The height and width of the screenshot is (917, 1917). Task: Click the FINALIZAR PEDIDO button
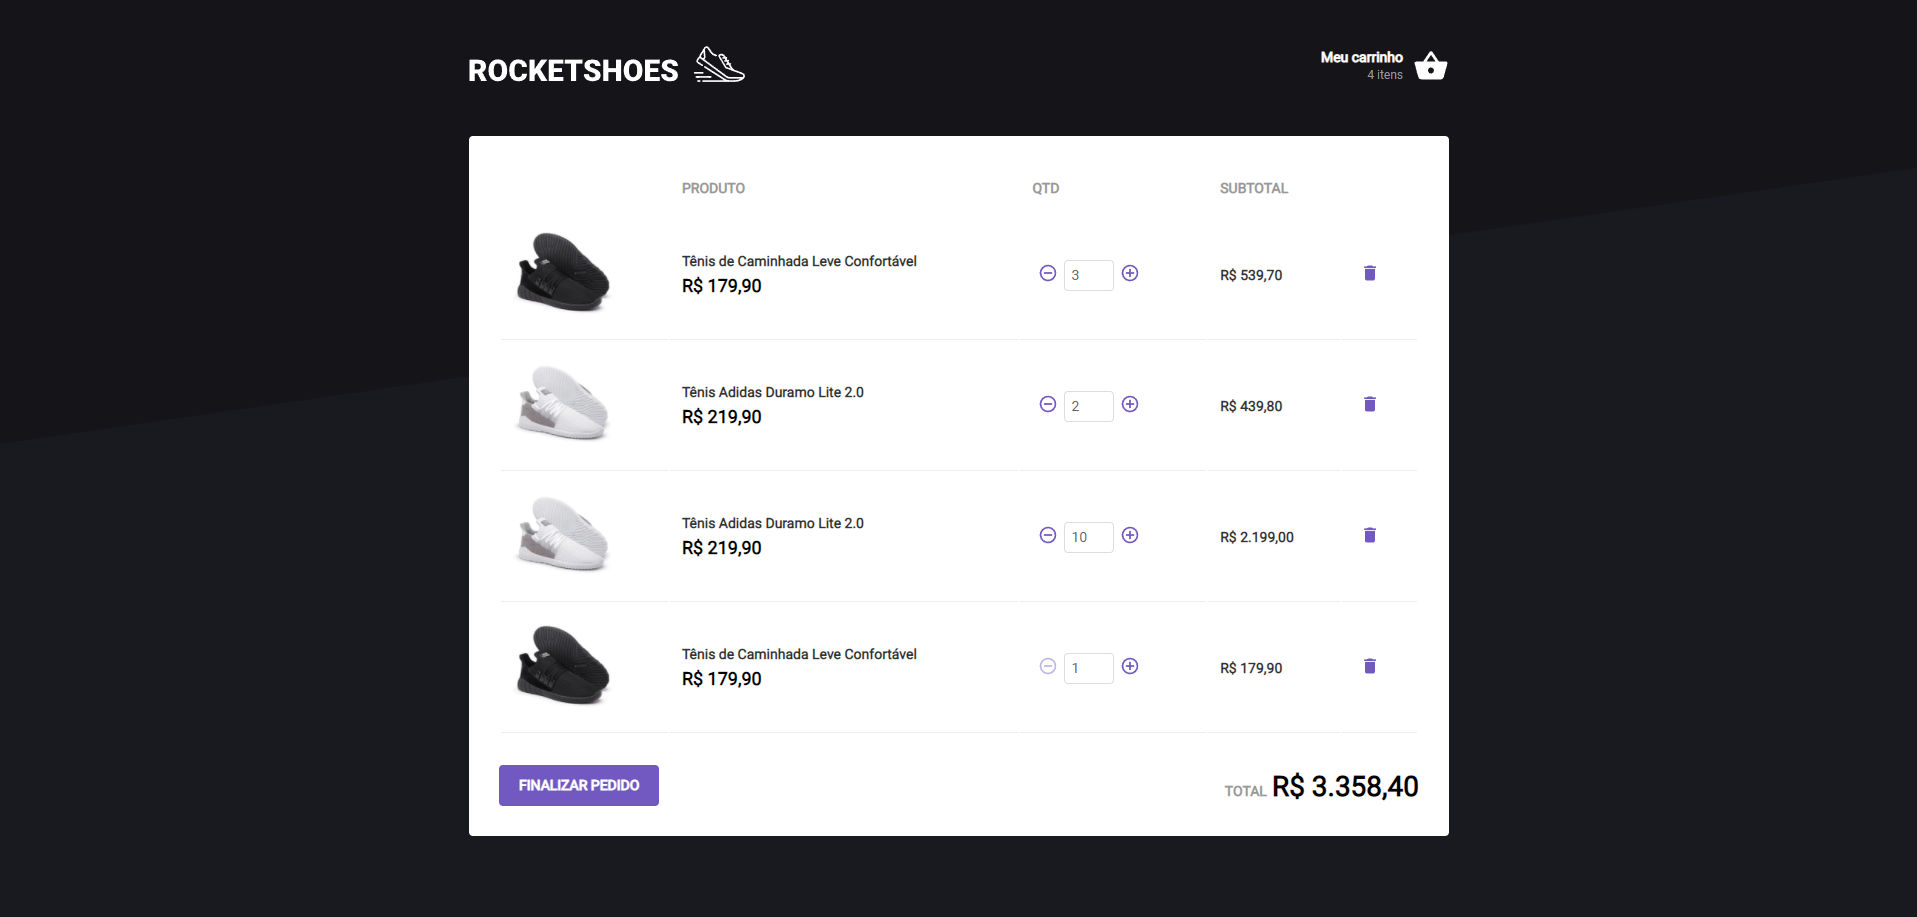[578, 785]
